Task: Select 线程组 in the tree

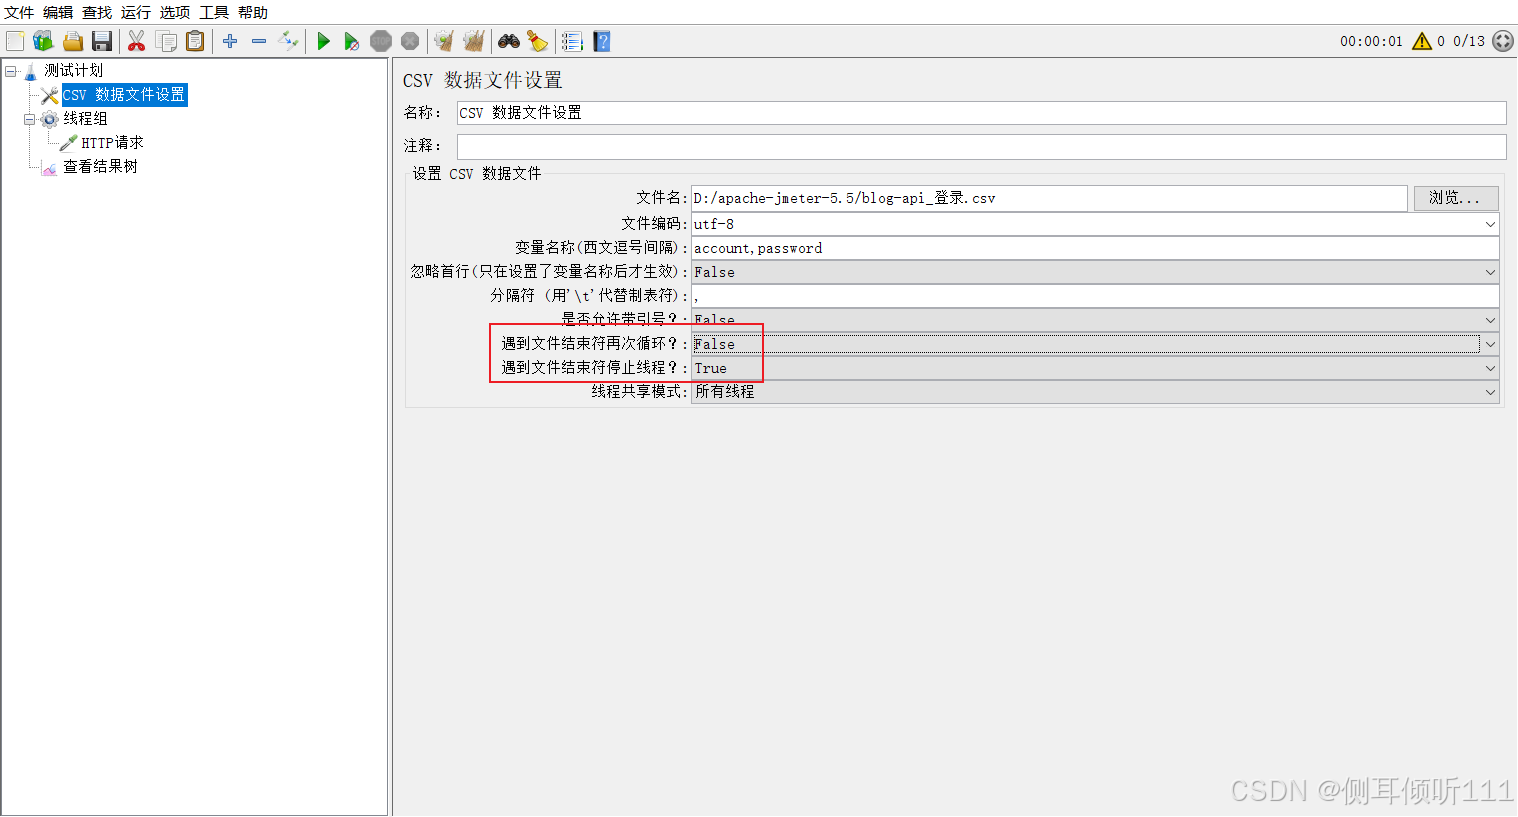Action: coord(85,118)
